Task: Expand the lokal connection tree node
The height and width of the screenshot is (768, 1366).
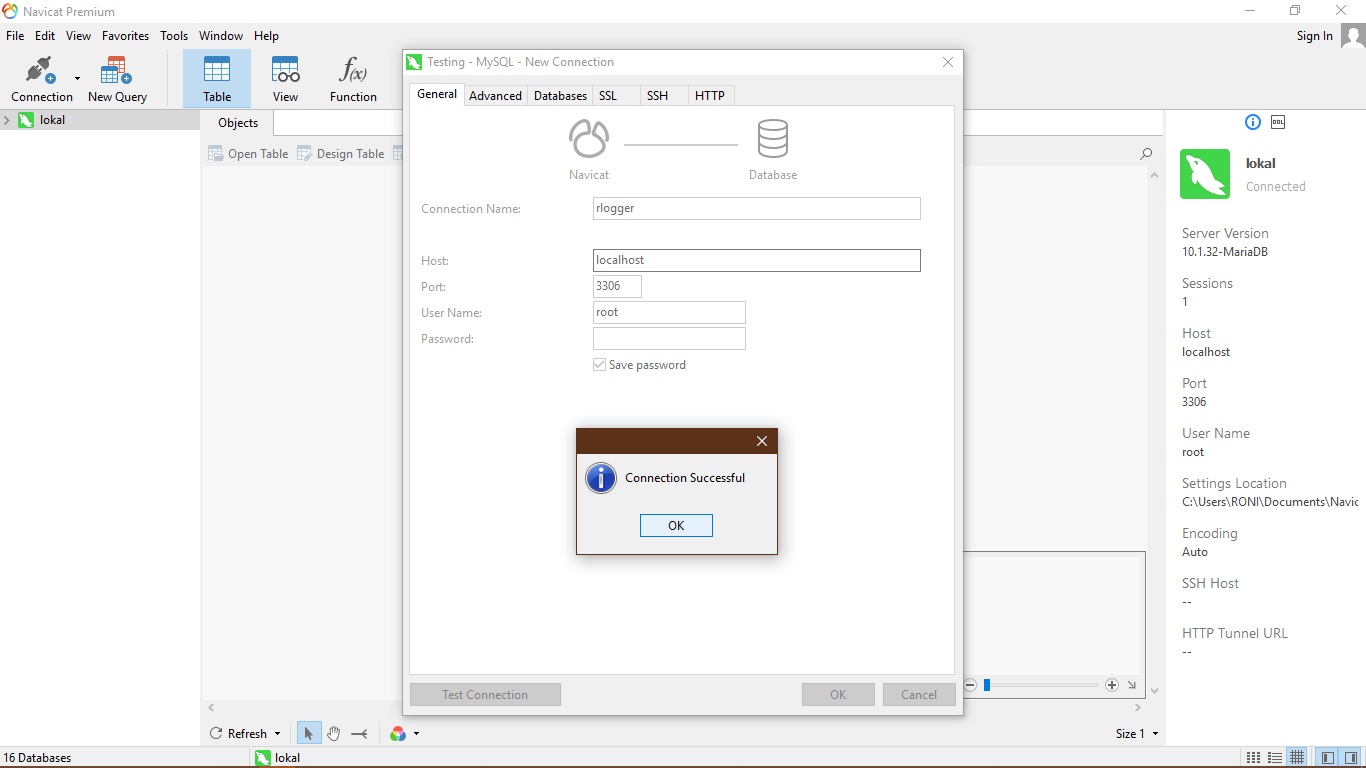Action: pyautogui.click(x=7, y=120)
